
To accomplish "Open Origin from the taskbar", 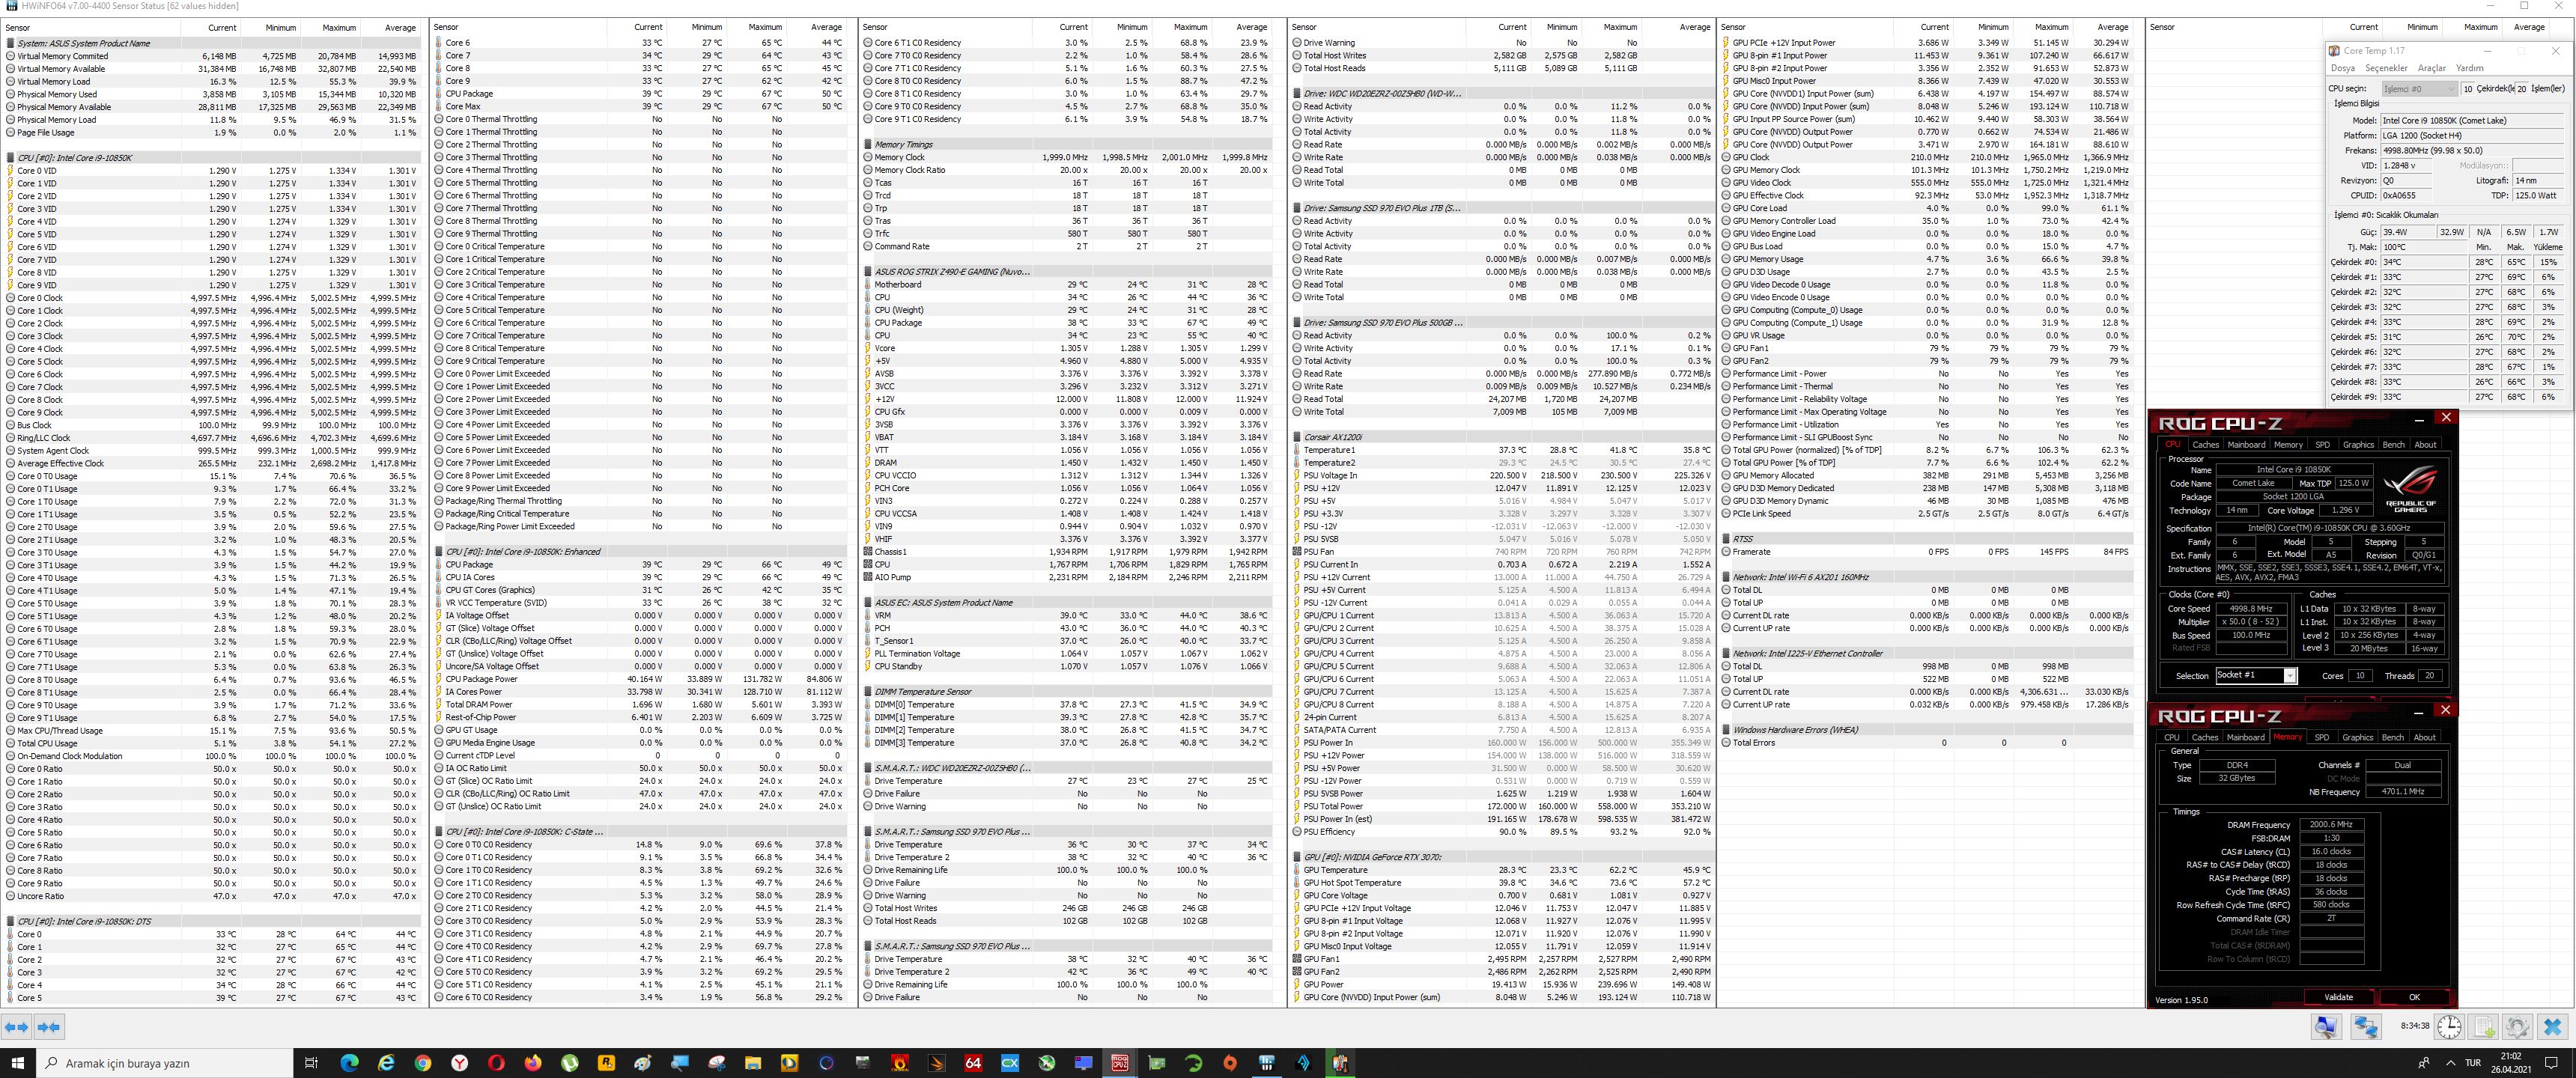I will [1230, 1063].
